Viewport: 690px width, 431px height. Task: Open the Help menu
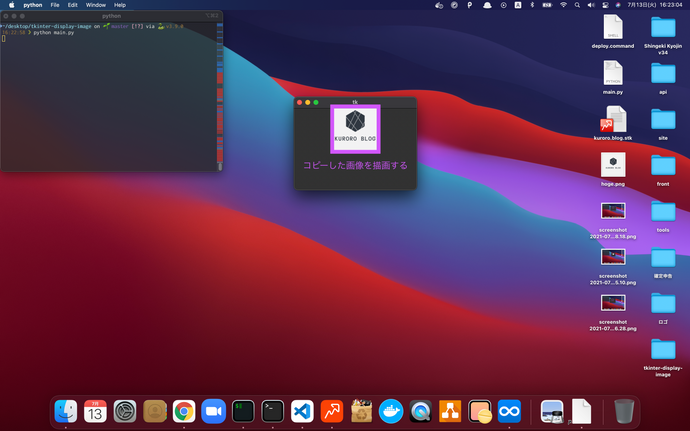click(x=120, y=5)
